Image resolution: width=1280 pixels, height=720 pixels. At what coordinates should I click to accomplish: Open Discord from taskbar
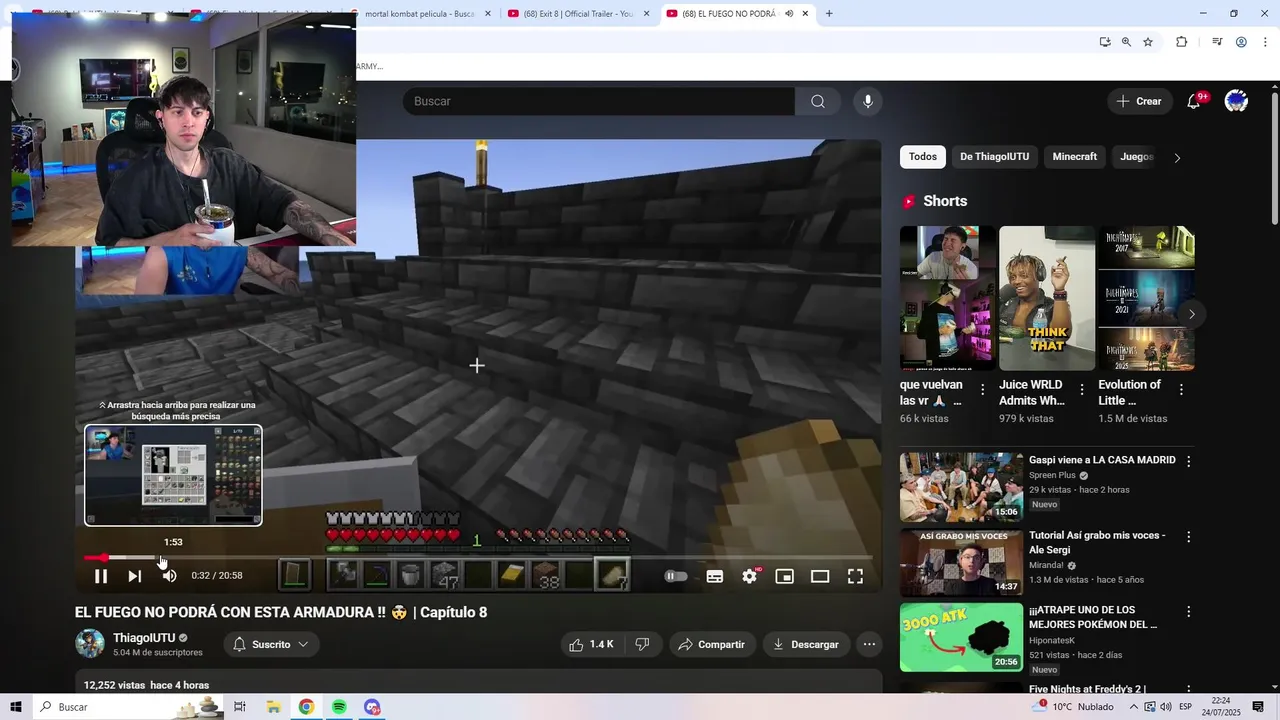(372, 707)
